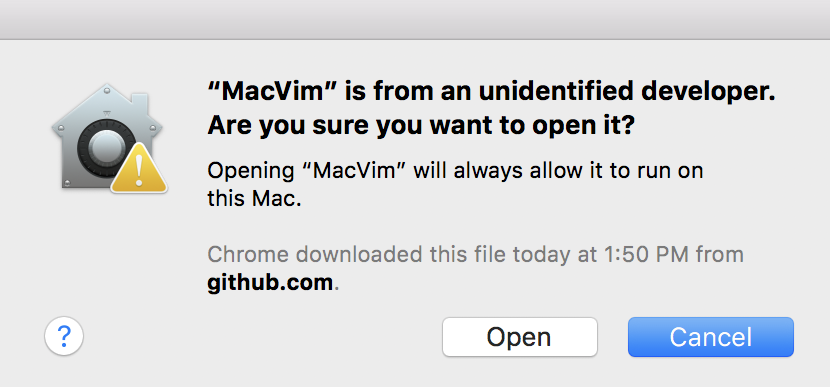Click the exclamation mark inside the warning triangle
Image resolution: width=830 pixels, height=387 pixels.
[139, 171]
